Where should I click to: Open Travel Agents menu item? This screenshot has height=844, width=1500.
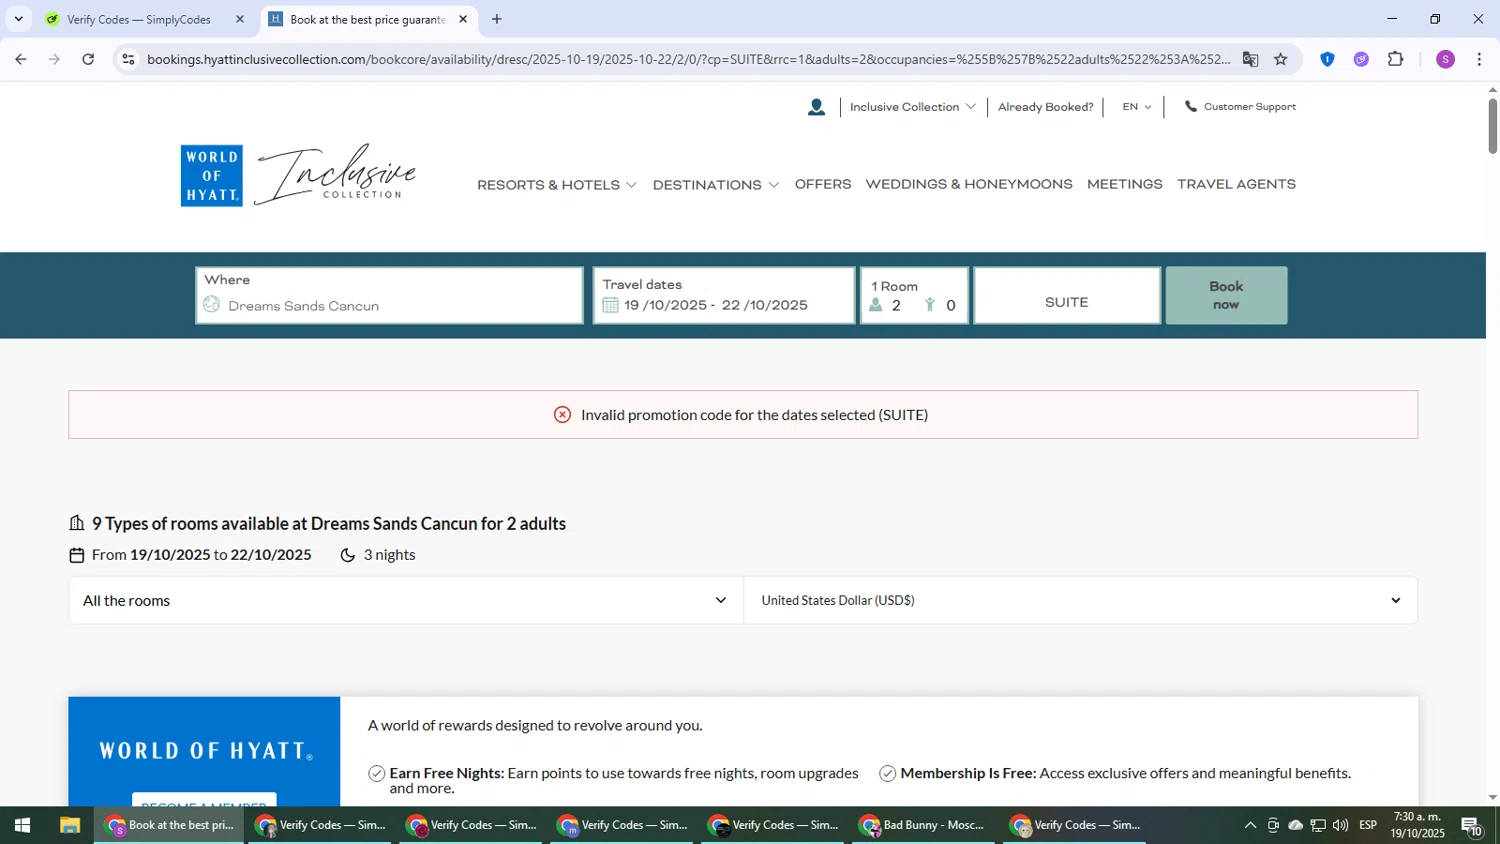pyautogui.click(x=1236, y=184)
